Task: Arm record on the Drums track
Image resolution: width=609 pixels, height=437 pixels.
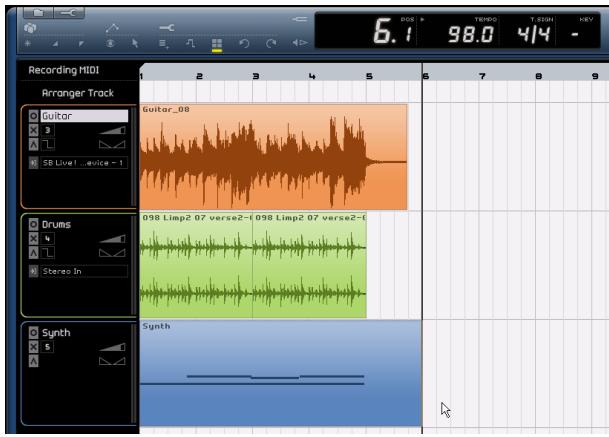Action: click(33, 224)
